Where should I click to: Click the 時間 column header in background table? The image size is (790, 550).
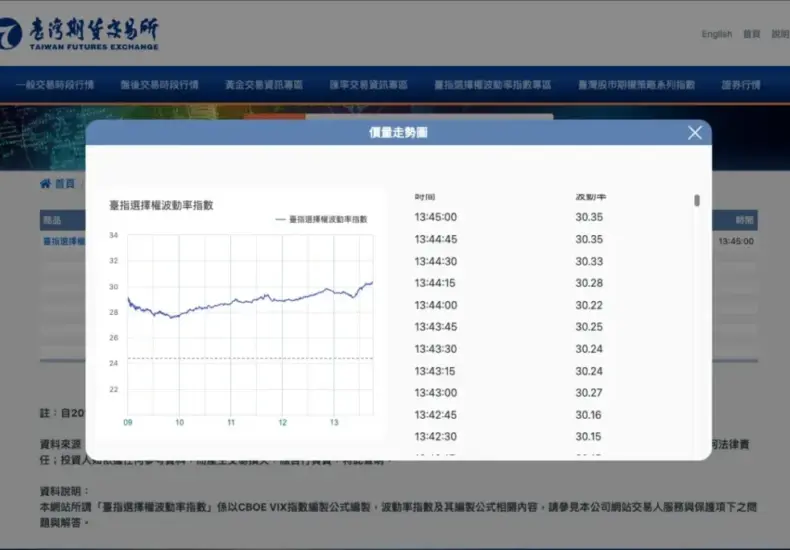pos(744,220)
